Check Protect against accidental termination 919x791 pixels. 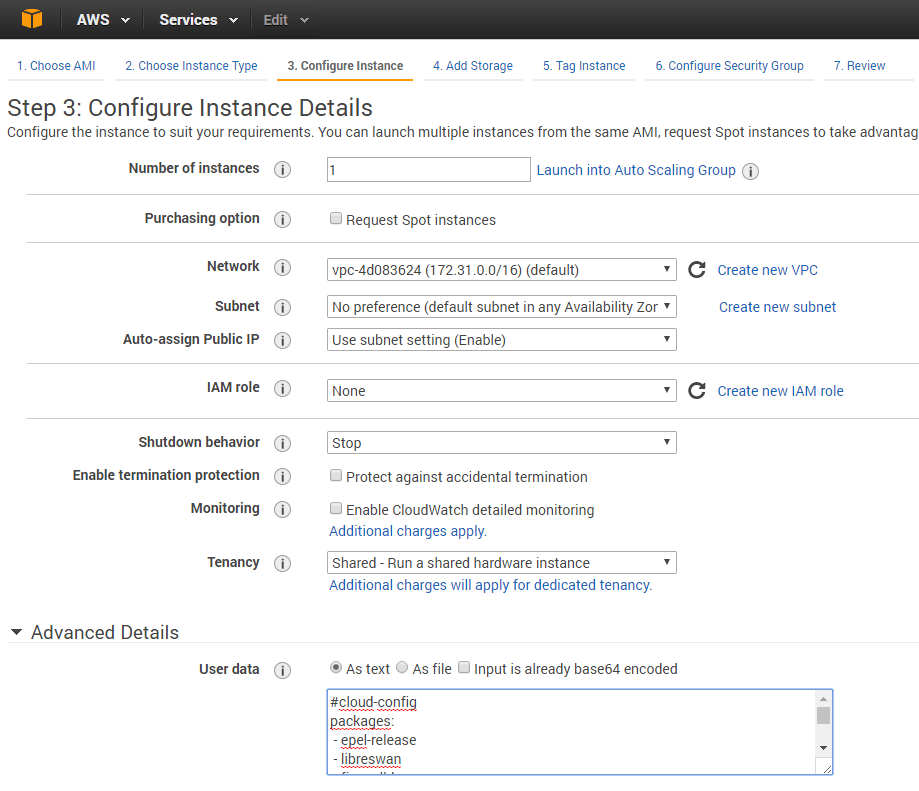(336, 475)
